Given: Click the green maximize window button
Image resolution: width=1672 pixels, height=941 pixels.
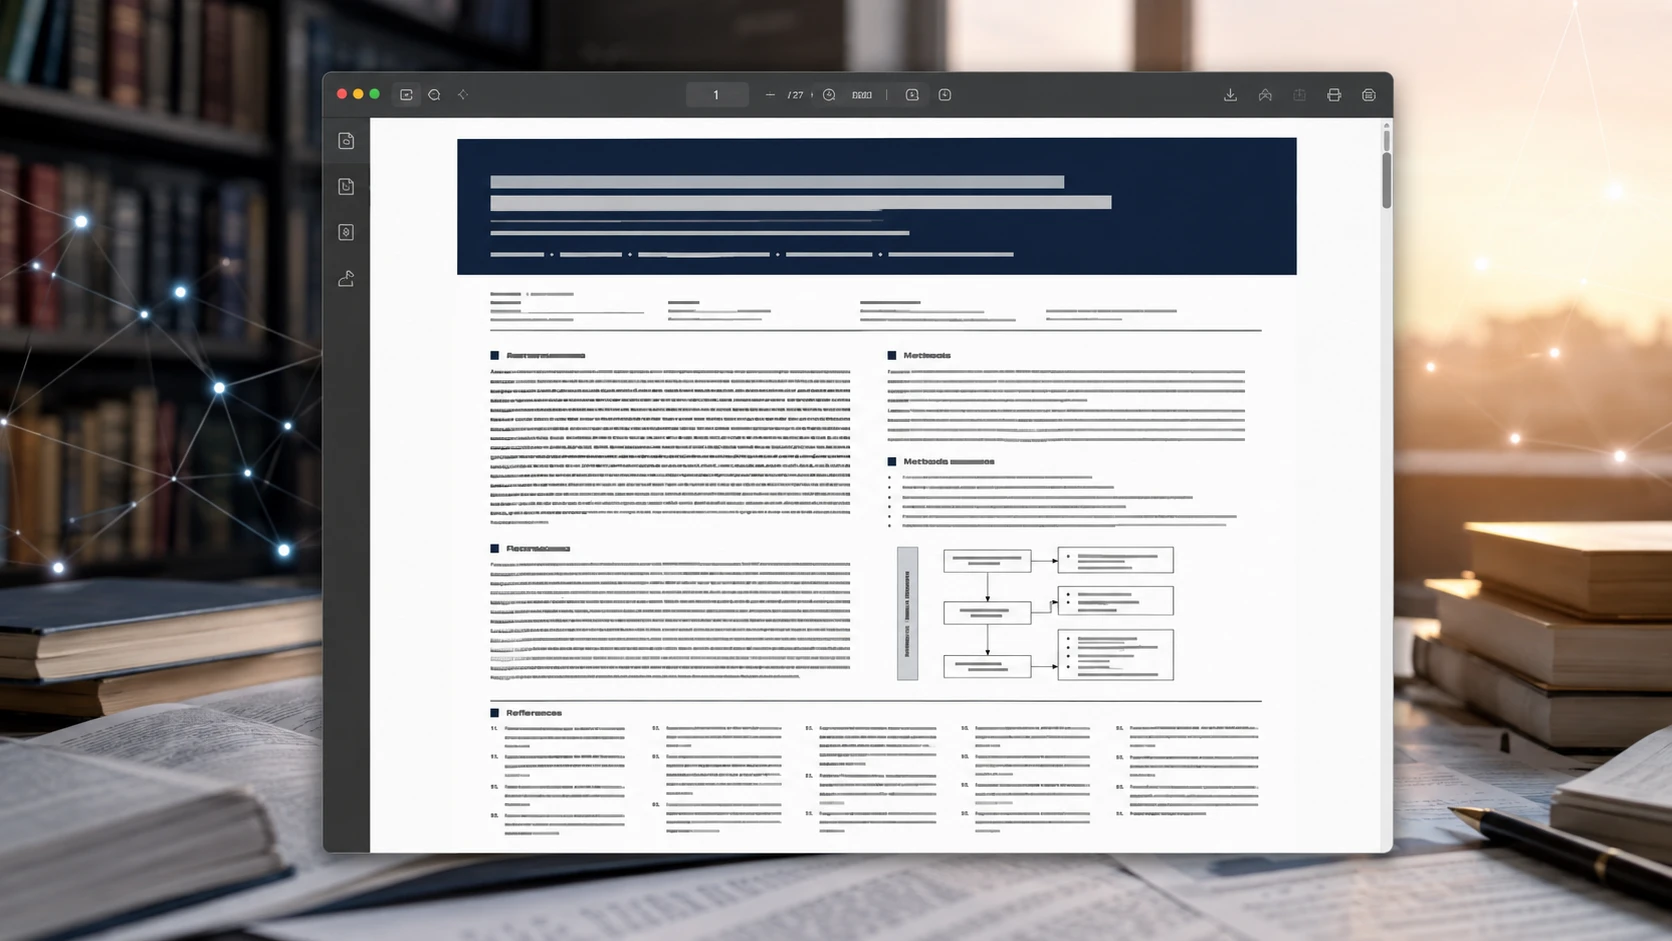Looking at the screenshot, I should pos(375,94).
